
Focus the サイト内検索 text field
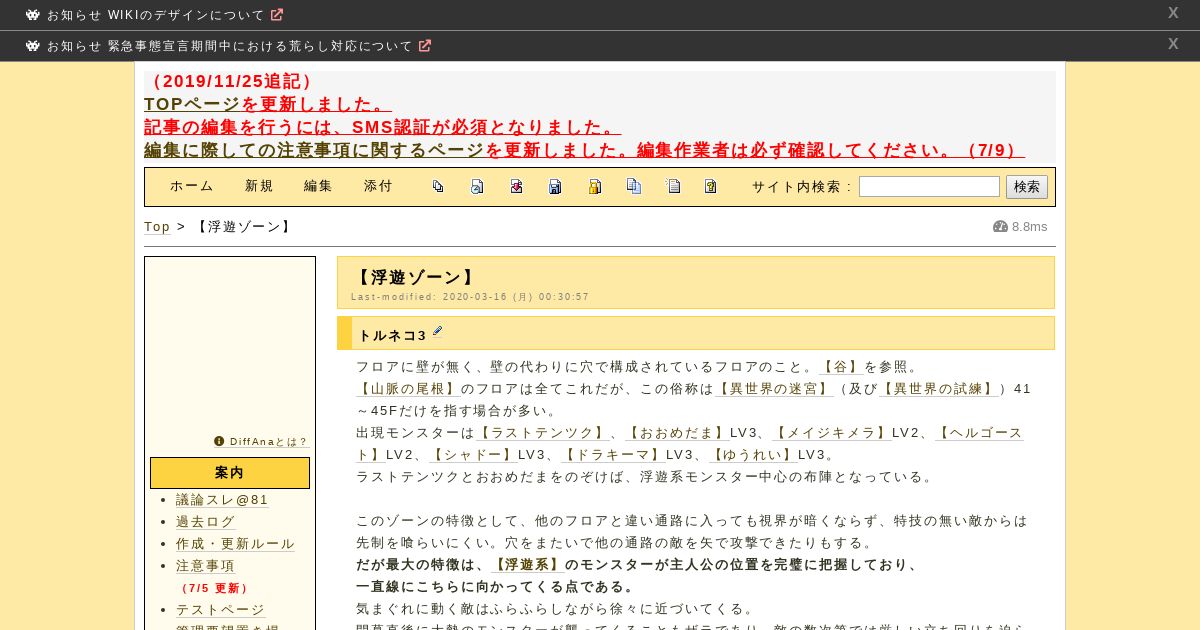(929, 187)
